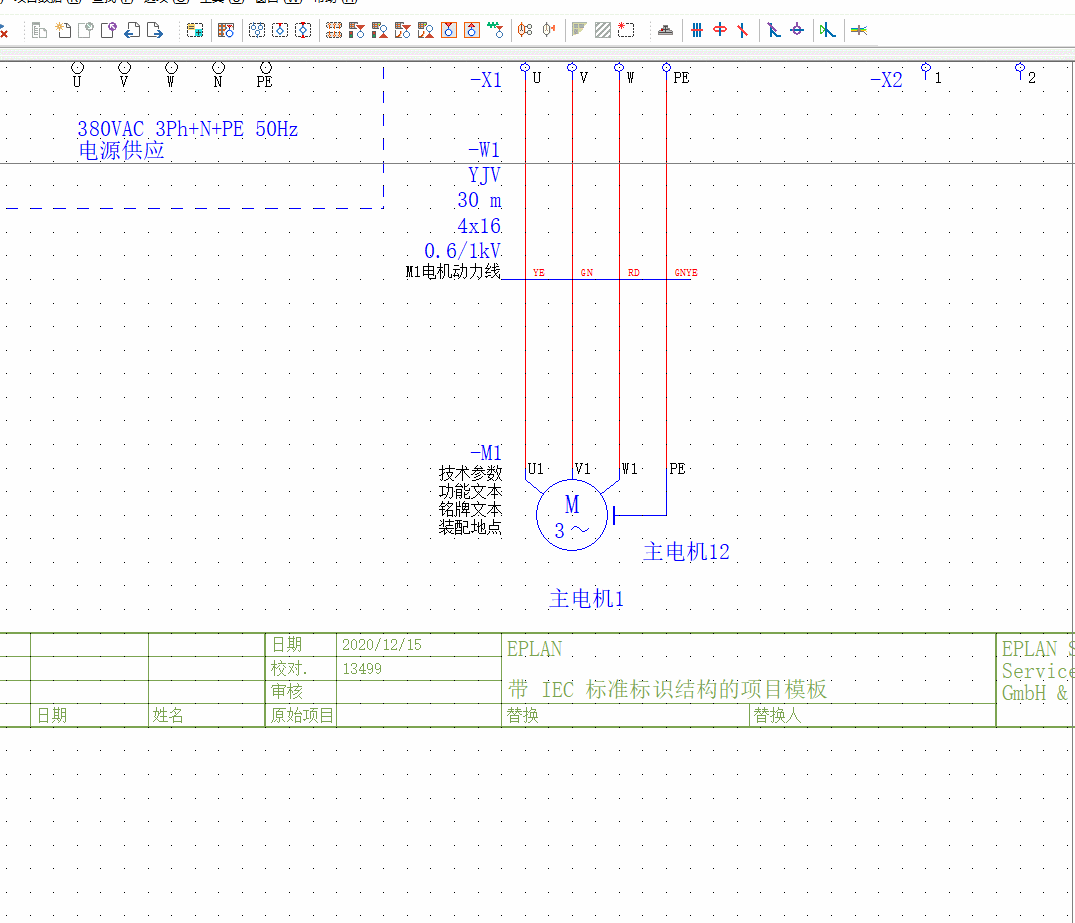This screenshot has height=923, width=1075.
Task: Select the date 2020/12/15 in title block
Action: (382, 645)
